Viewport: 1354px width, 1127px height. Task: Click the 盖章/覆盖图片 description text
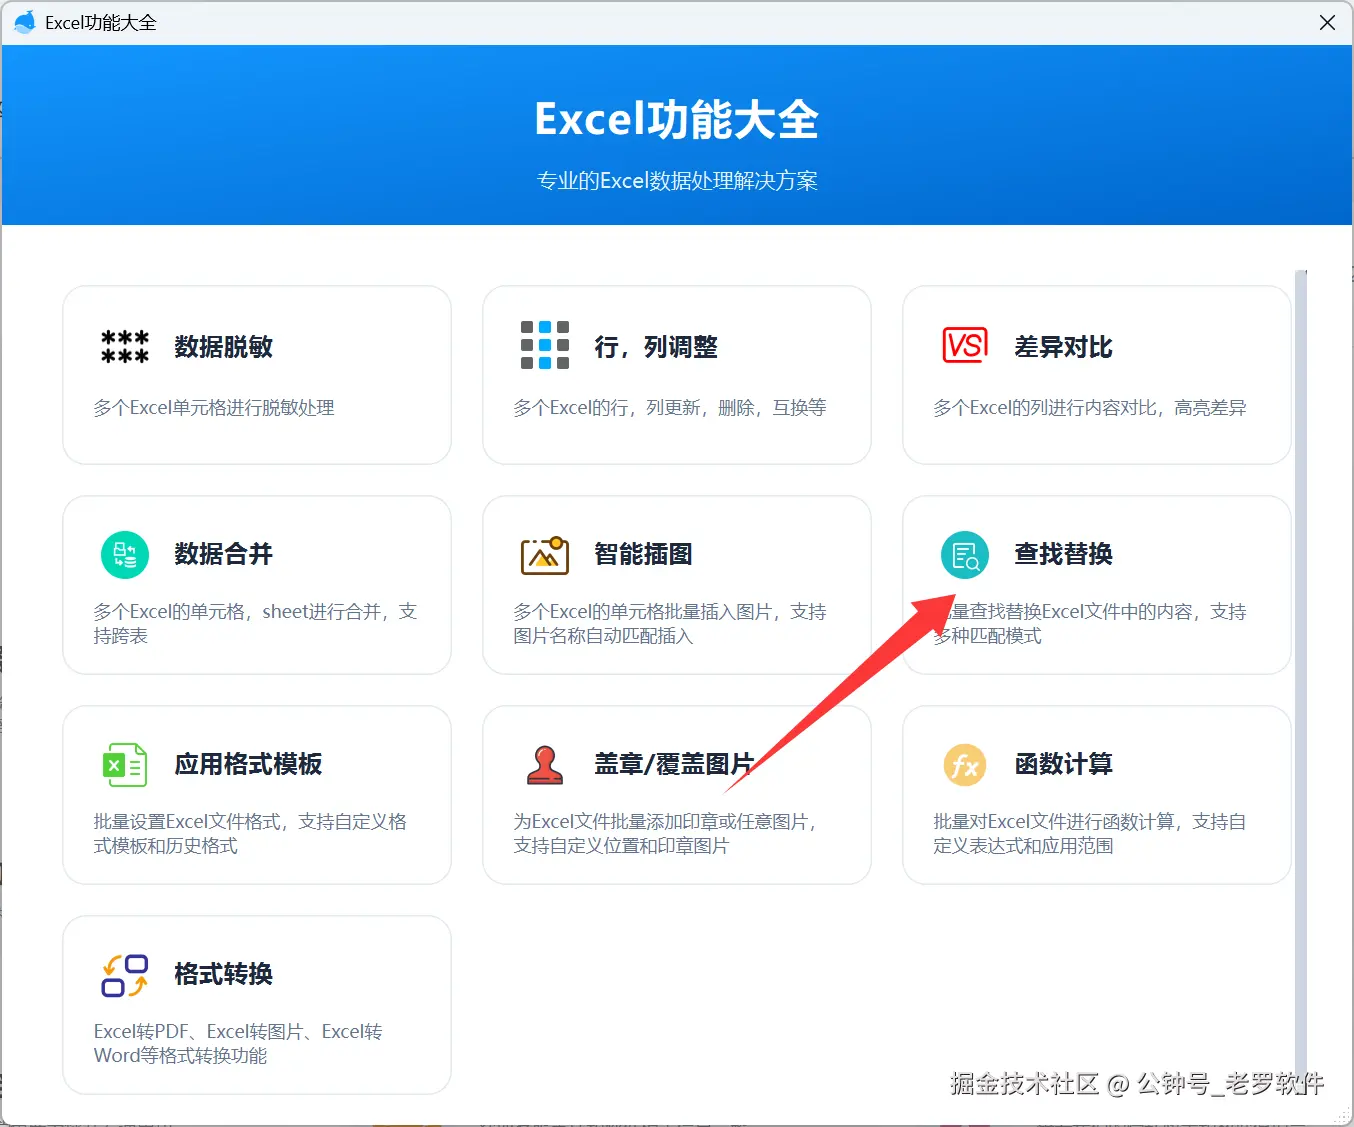click(667, 834)
